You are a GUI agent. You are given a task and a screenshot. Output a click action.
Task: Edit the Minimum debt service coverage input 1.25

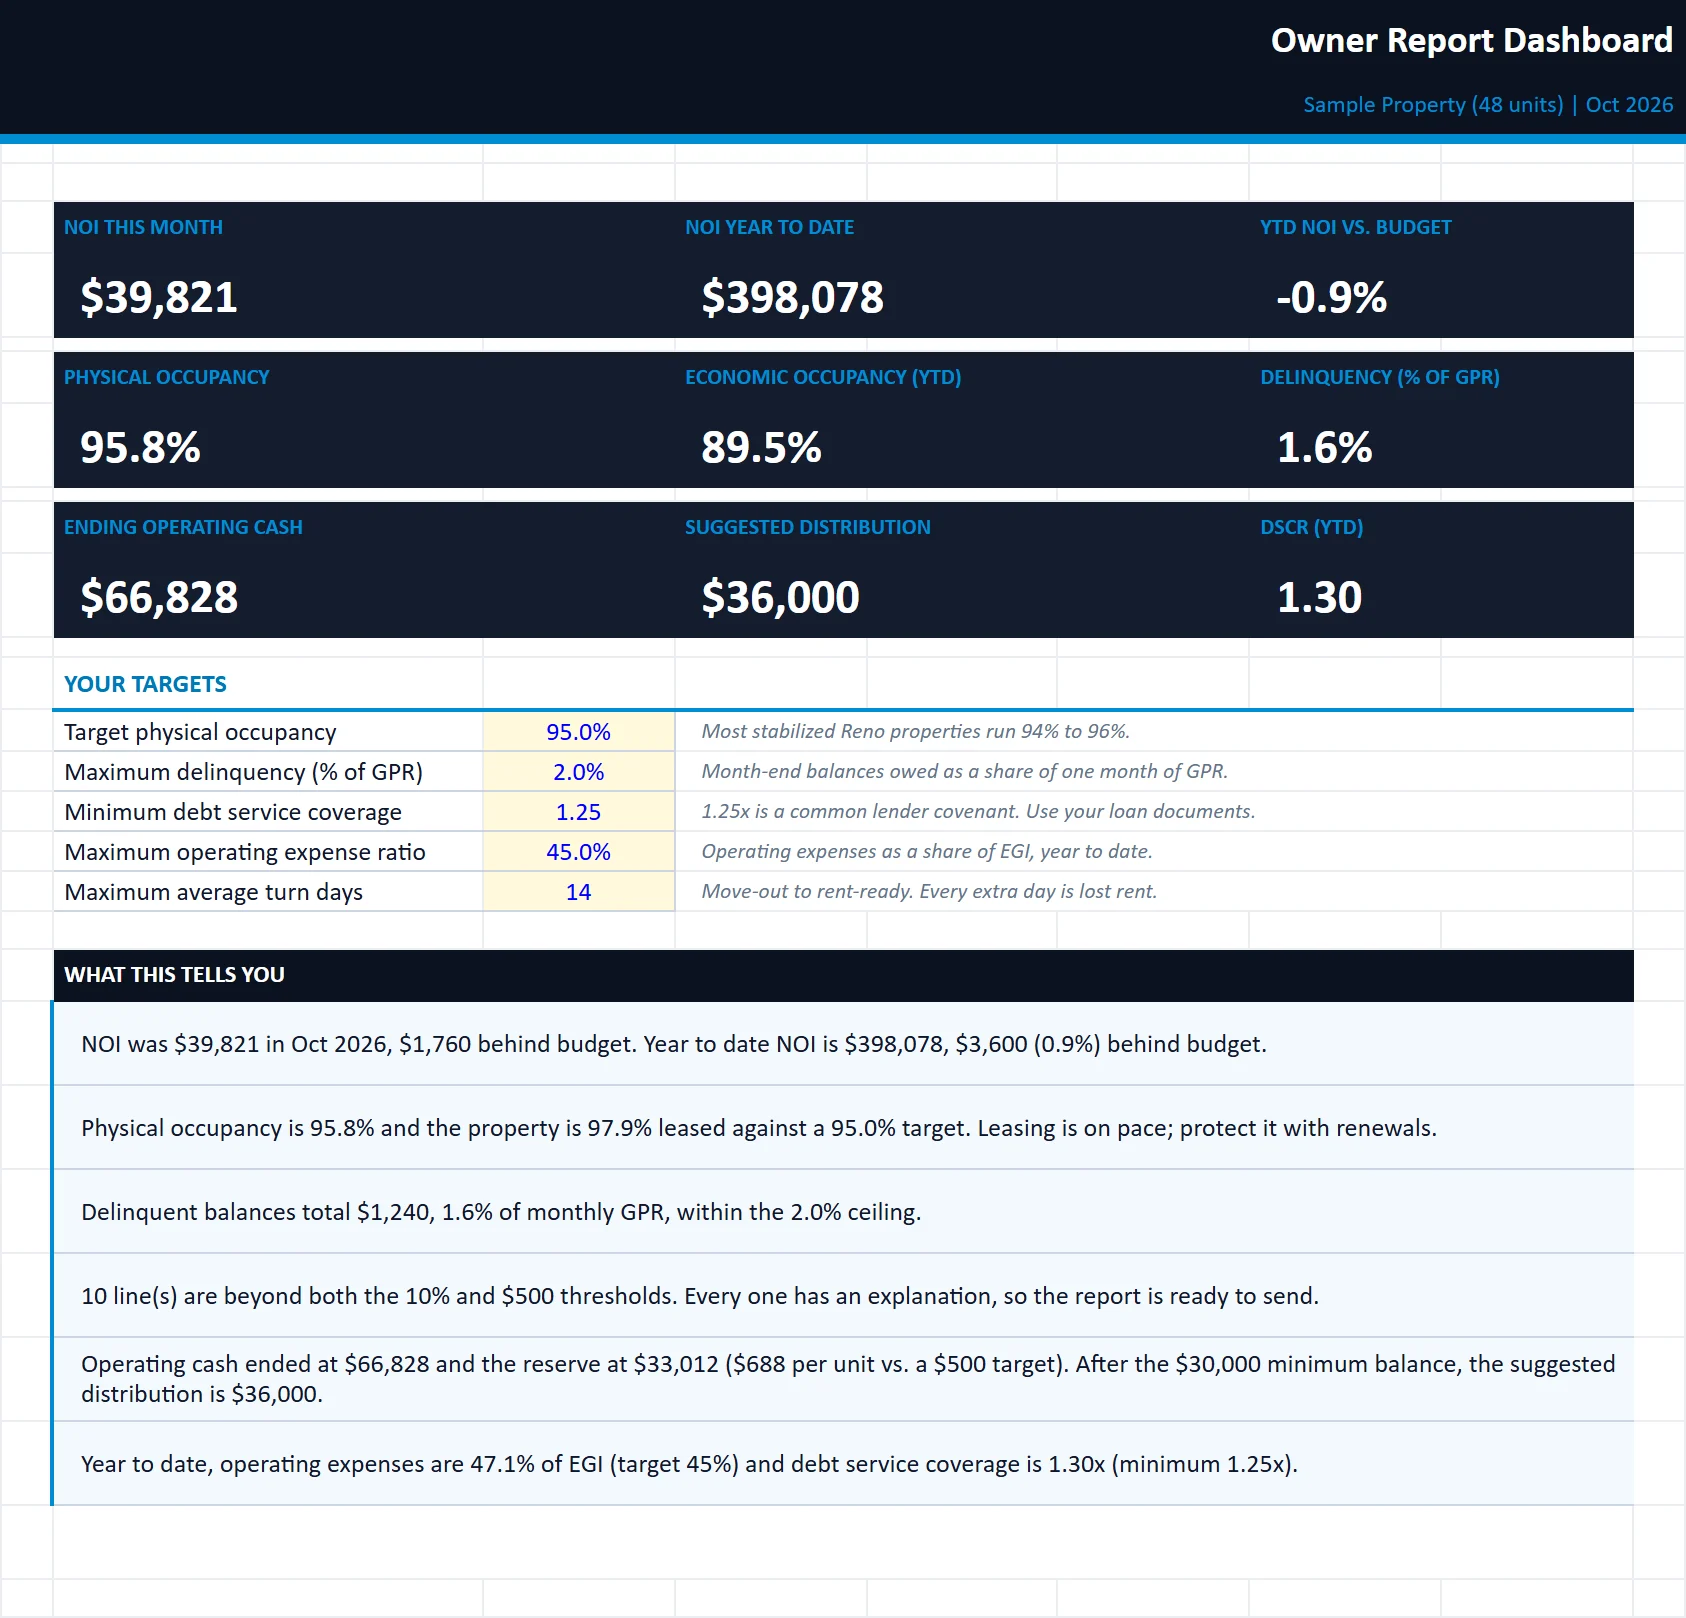coord(578,812)
